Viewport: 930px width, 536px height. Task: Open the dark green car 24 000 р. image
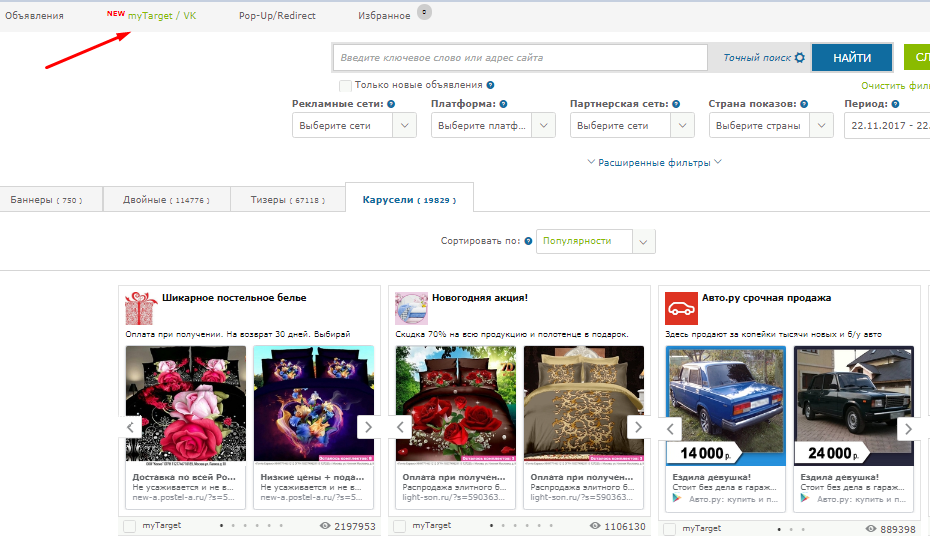tap(854, 406)
